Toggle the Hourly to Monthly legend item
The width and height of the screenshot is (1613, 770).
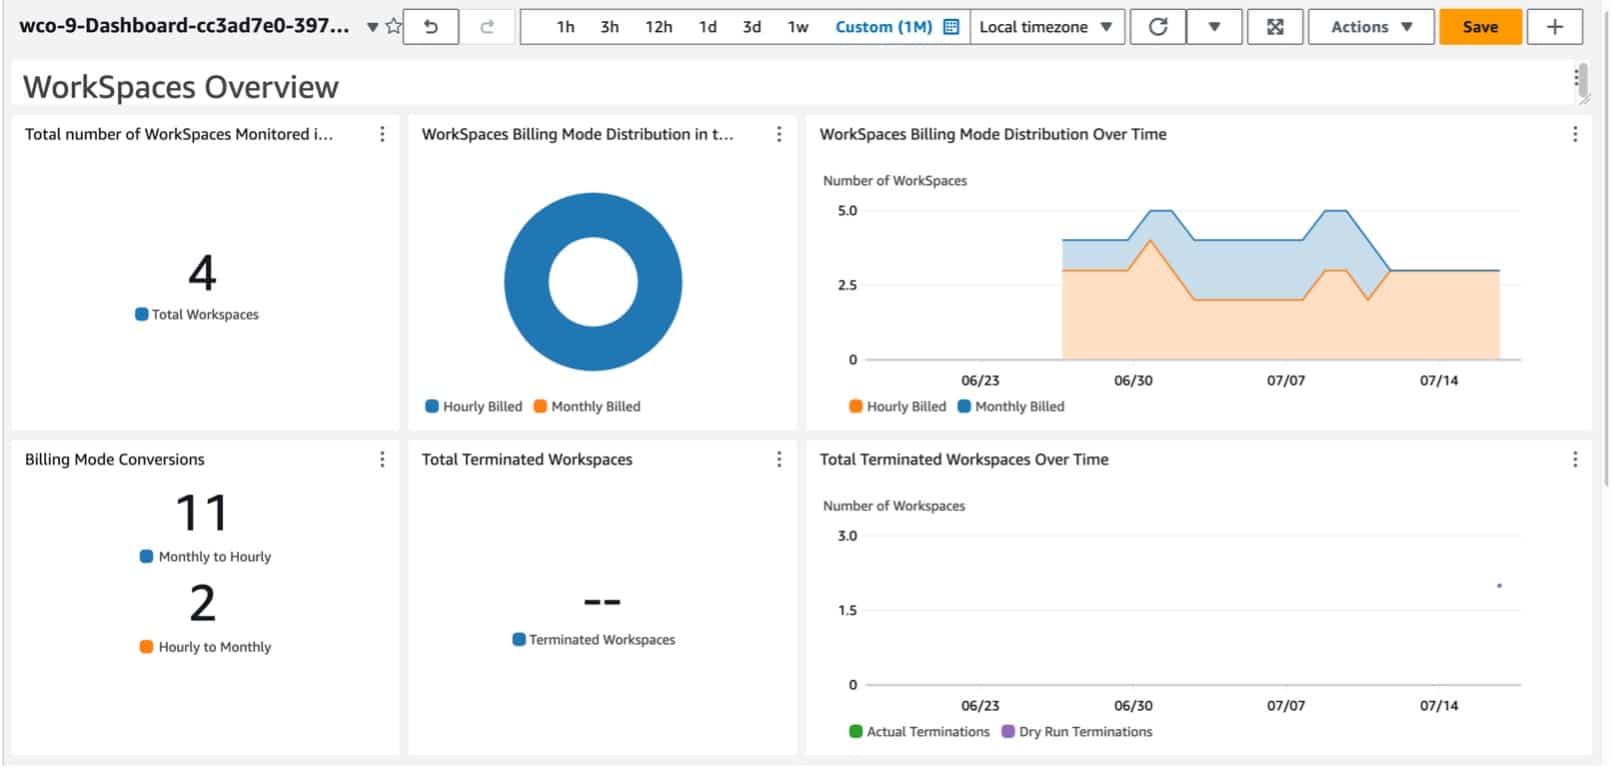(205, 647)
